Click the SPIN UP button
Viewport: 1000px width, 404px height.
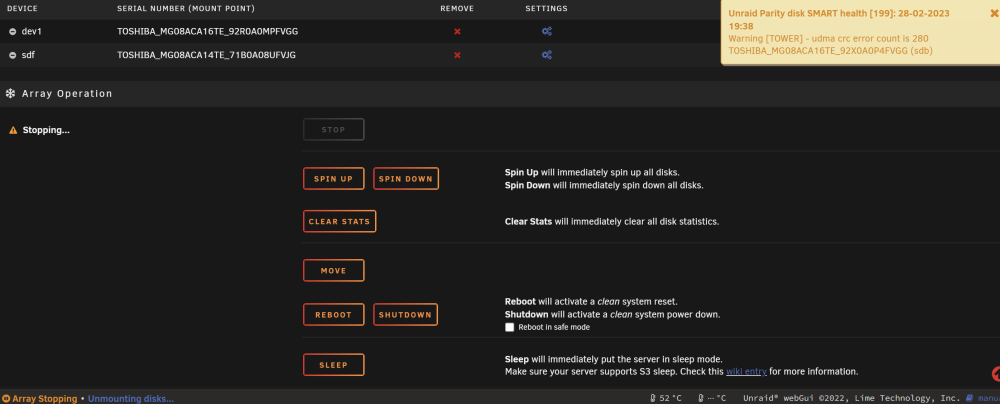pos(334,179)
